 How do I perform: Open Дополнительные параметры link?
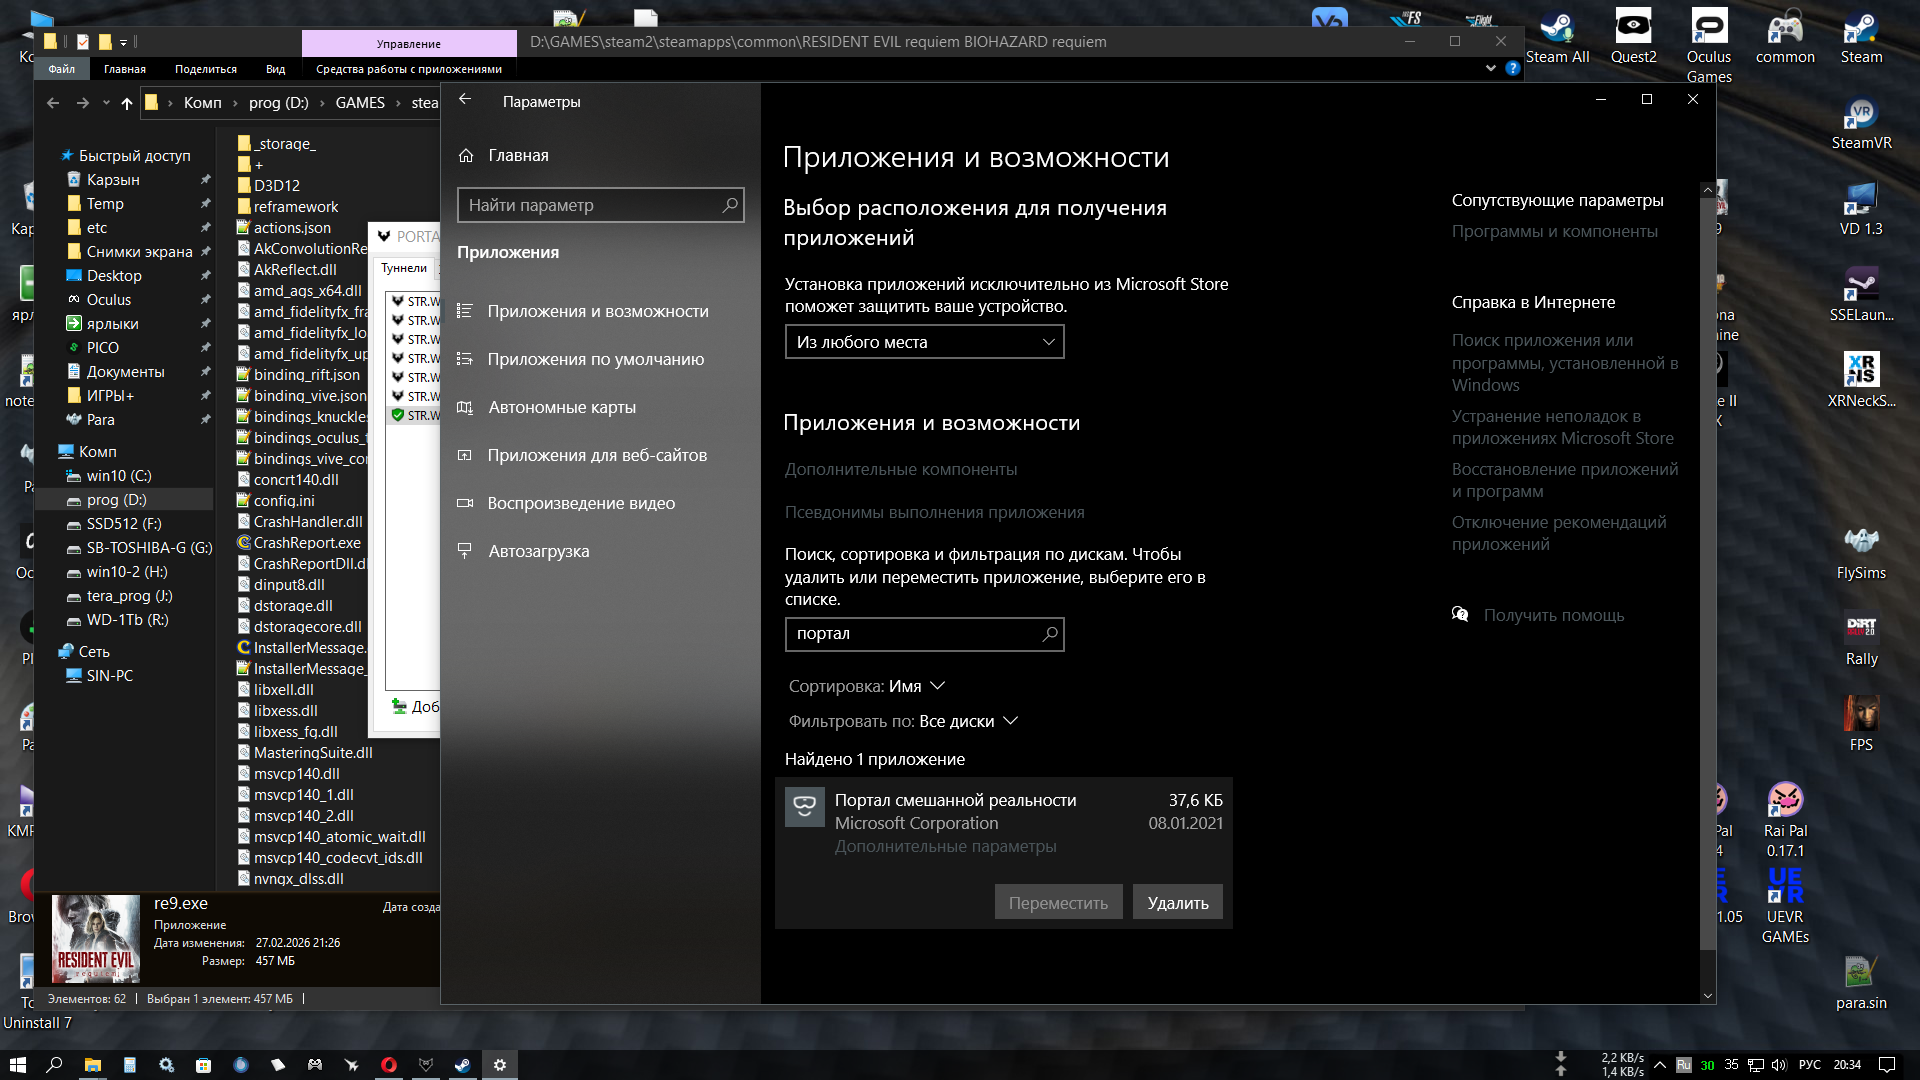pyautogui.click(x=945, y=847)
